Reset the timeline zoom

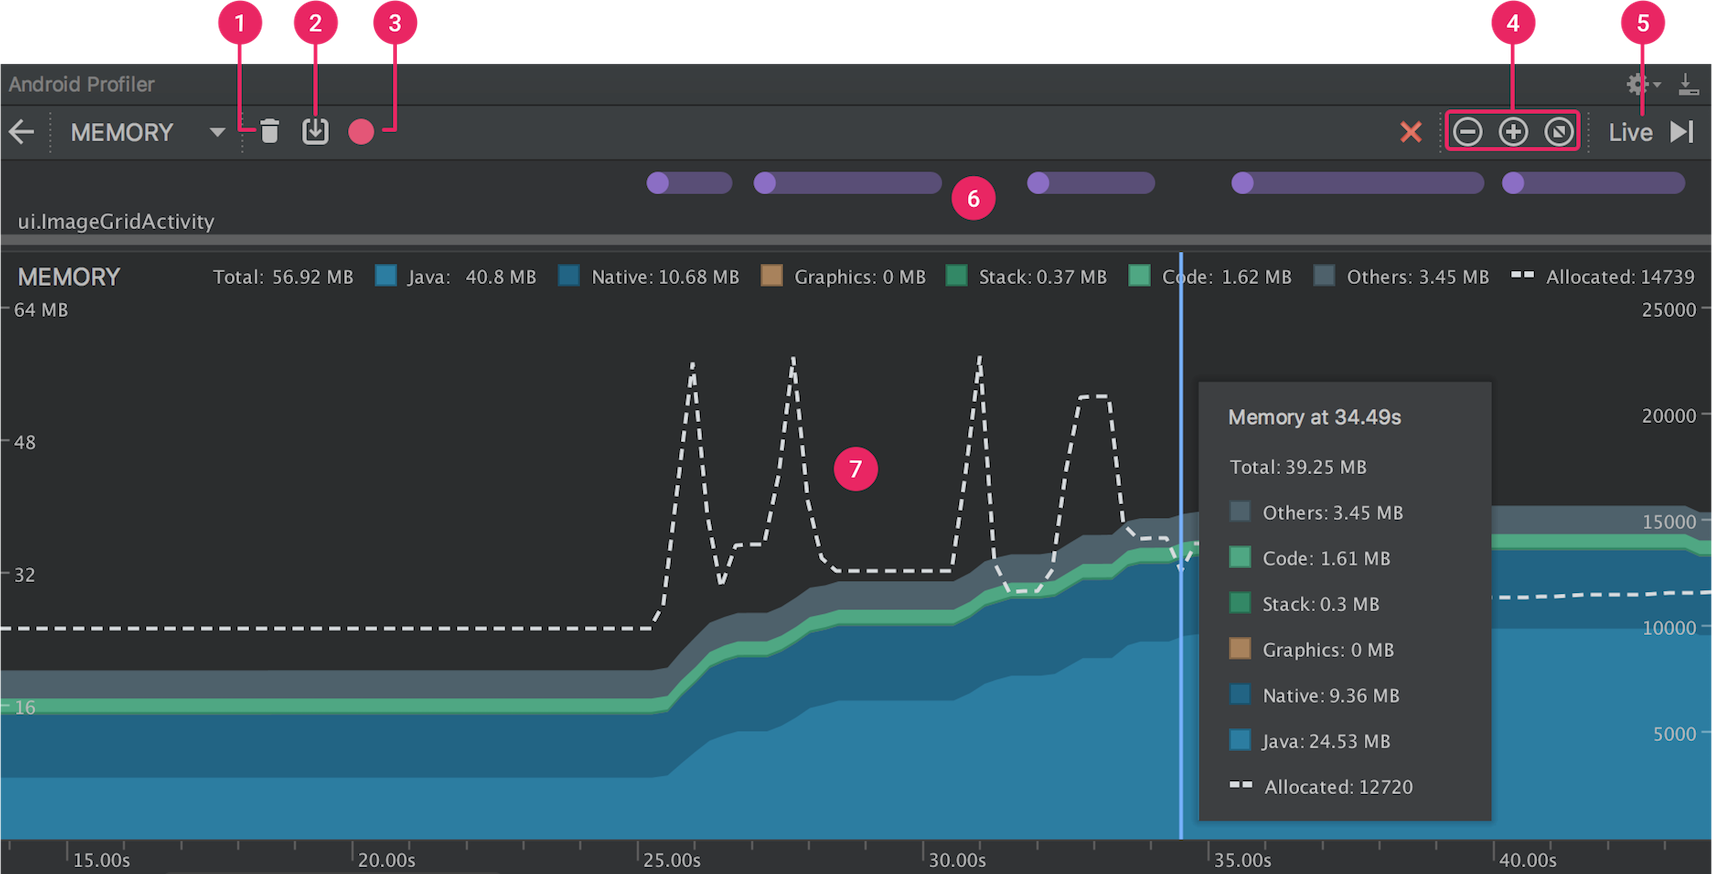tap(1559, 132)
